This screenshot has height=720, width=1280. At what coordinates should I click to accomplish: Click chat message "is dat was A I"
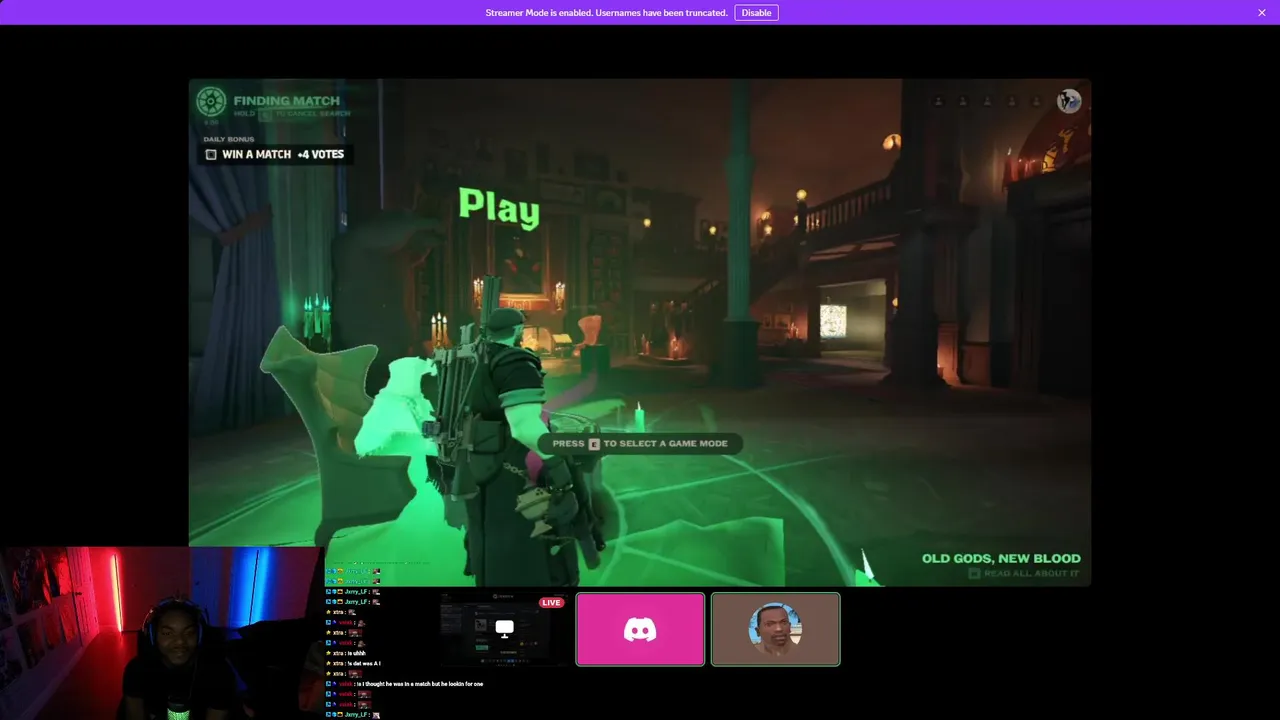365,664
